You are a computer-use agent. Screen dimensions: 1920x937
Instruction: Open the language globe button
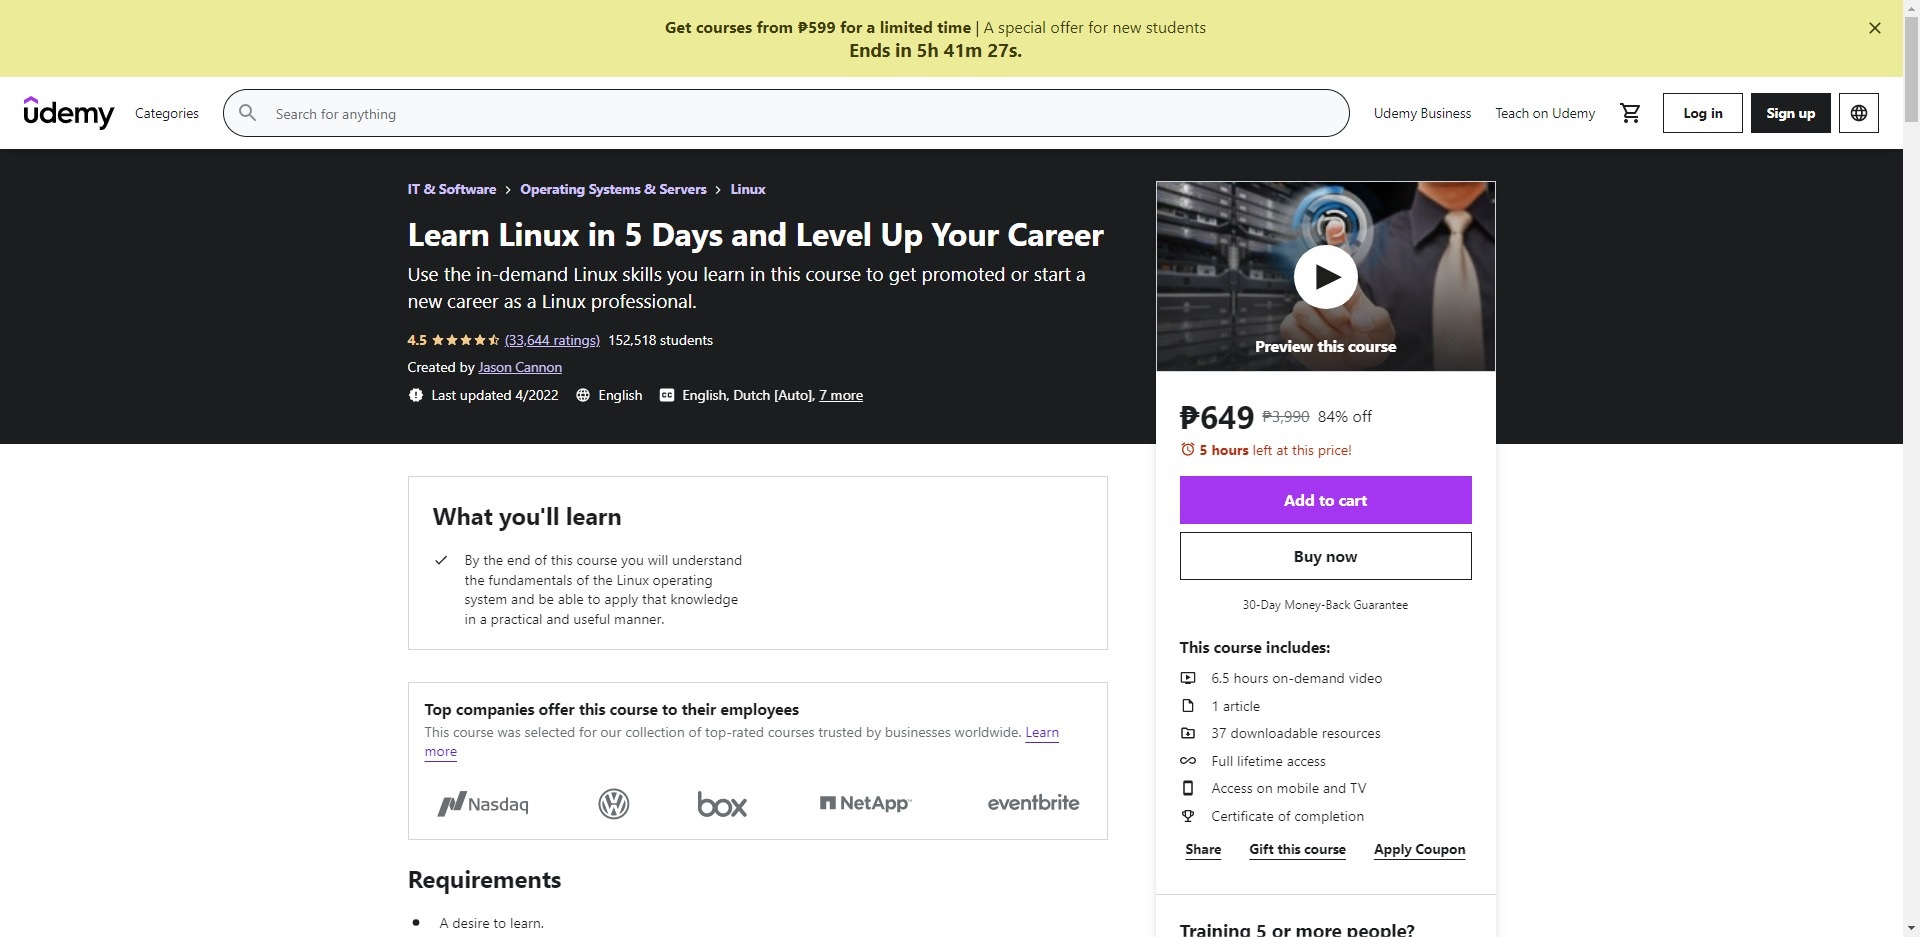pos(1858,113)
